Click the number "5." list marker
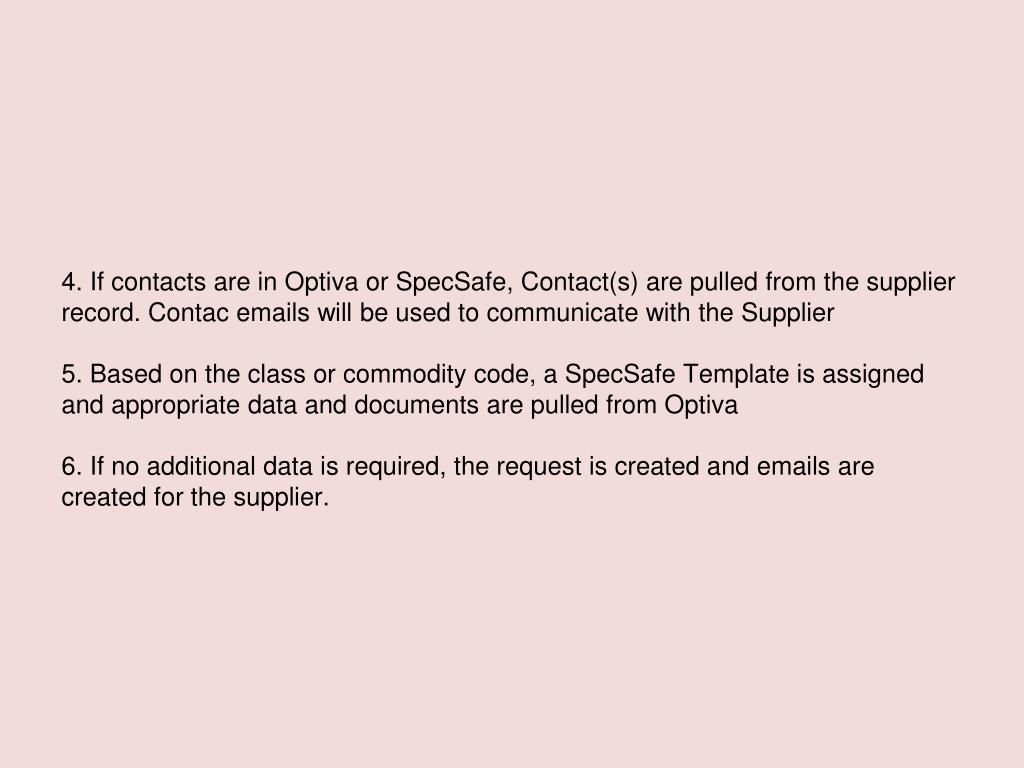Screen dimensions: 1024x768 coord(72,374)
